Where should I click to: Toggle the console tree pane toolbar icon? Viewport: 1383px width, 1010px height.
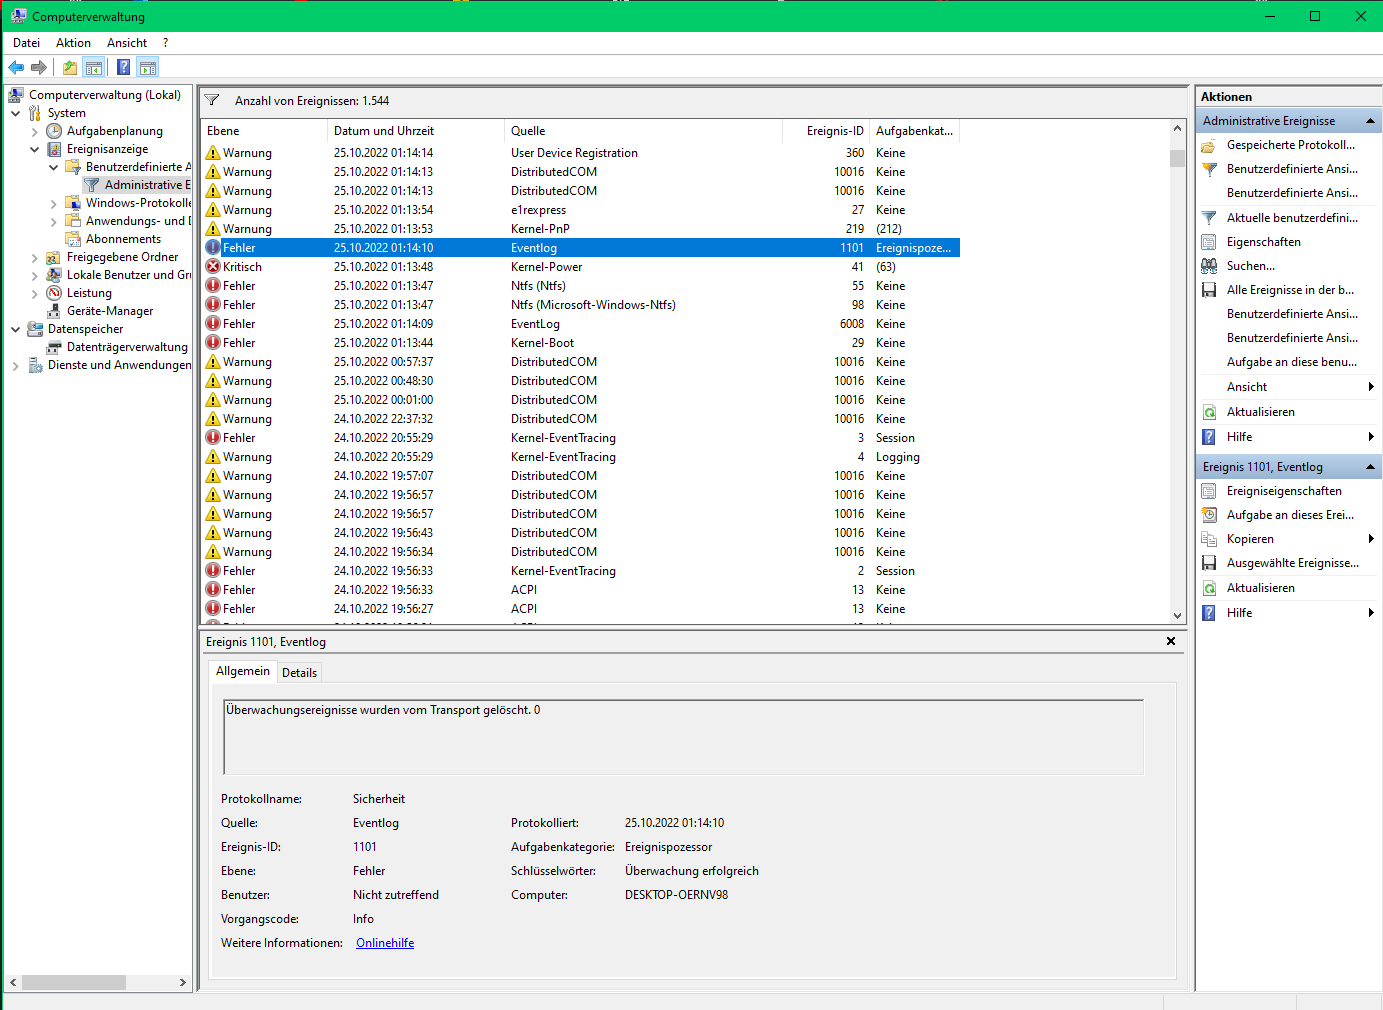point(94,67)
